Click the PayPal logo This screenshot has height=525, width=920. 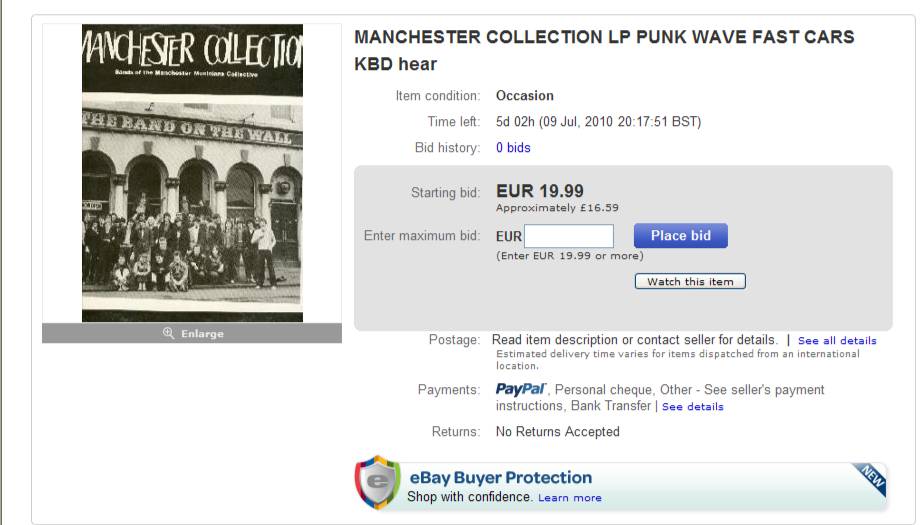[520, 389]
